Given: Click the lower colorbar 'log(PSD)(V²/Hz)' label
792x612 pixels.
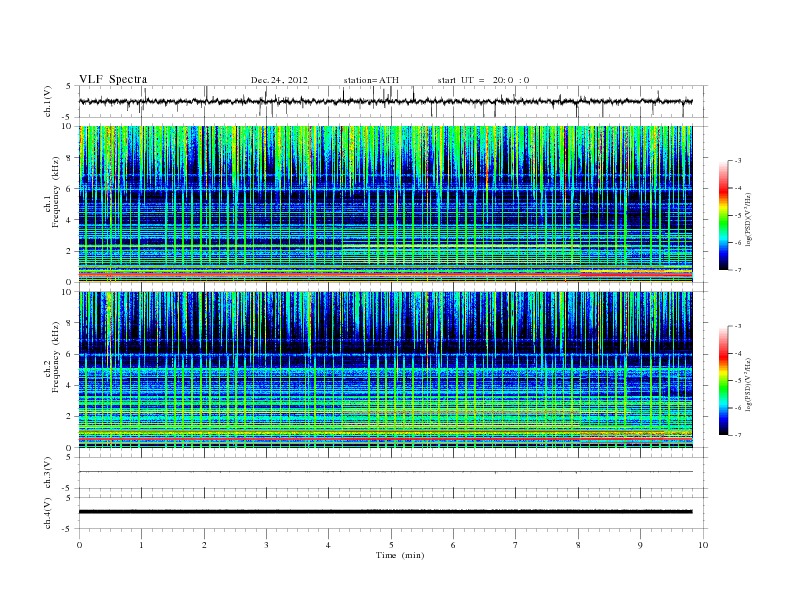Looking at the screenshot, I should pos(750,384).
